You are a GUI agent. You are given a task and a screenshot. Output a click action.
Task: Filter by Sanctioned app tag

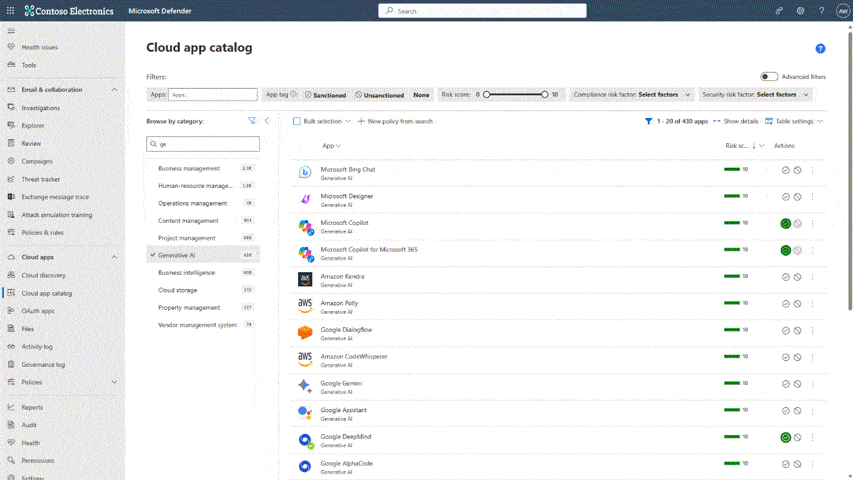click(325, 95)
